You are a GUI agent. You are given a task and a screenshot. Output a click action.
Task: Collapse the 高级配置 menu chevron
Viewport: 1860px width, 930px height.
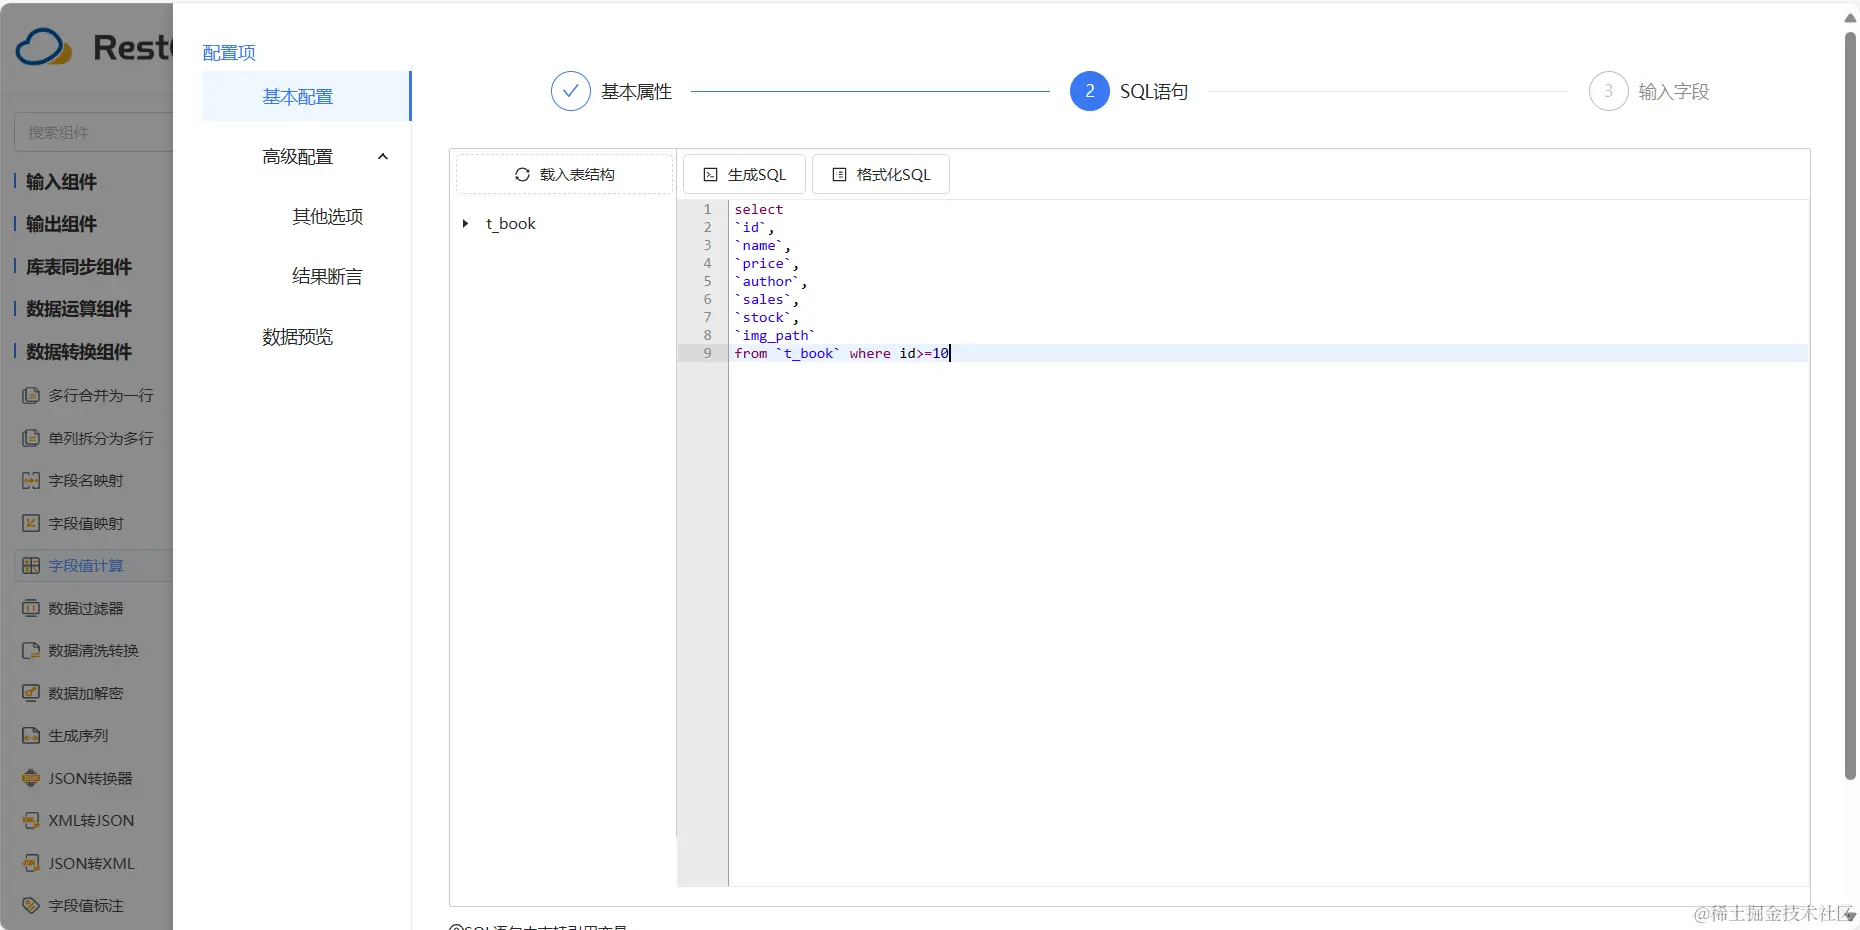[x=383, y=157]
